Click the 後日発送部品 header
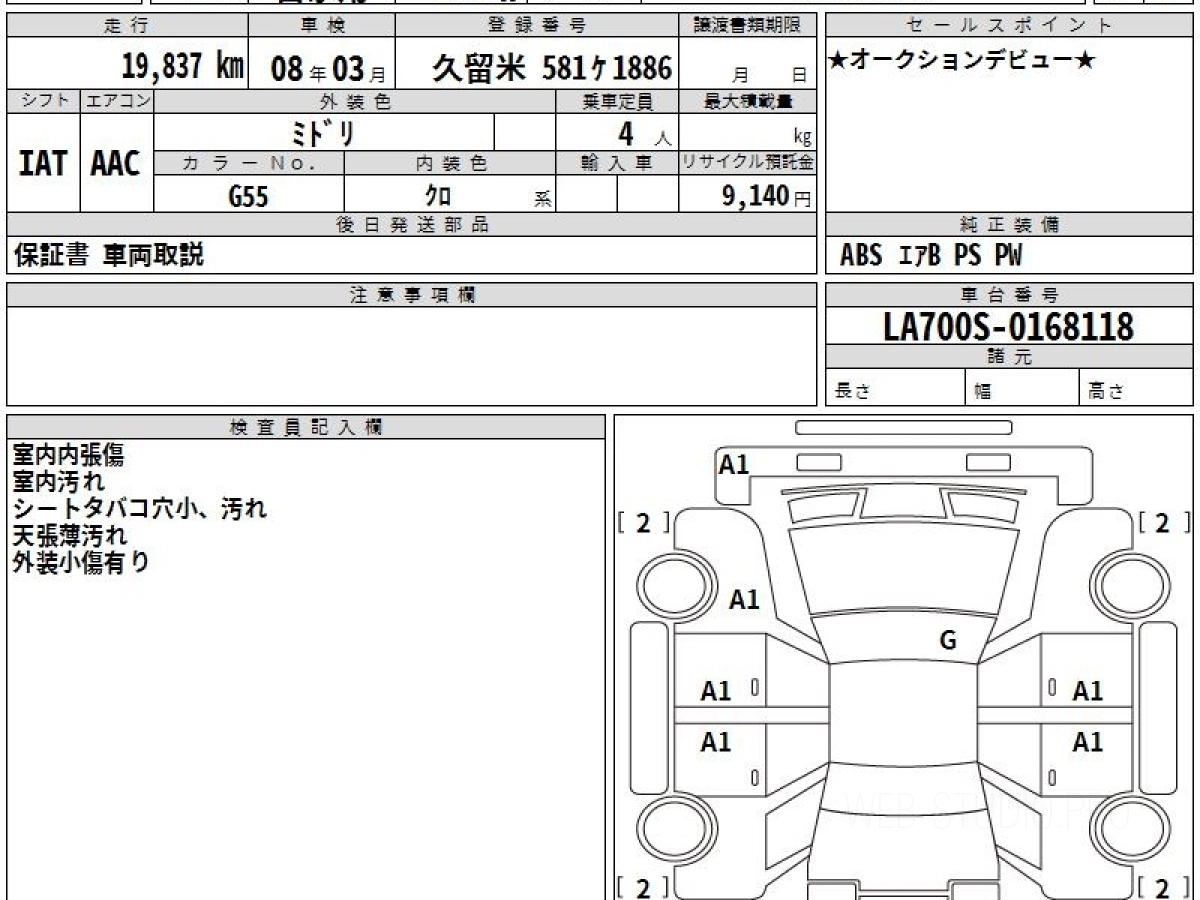 [x=412, y=225]
